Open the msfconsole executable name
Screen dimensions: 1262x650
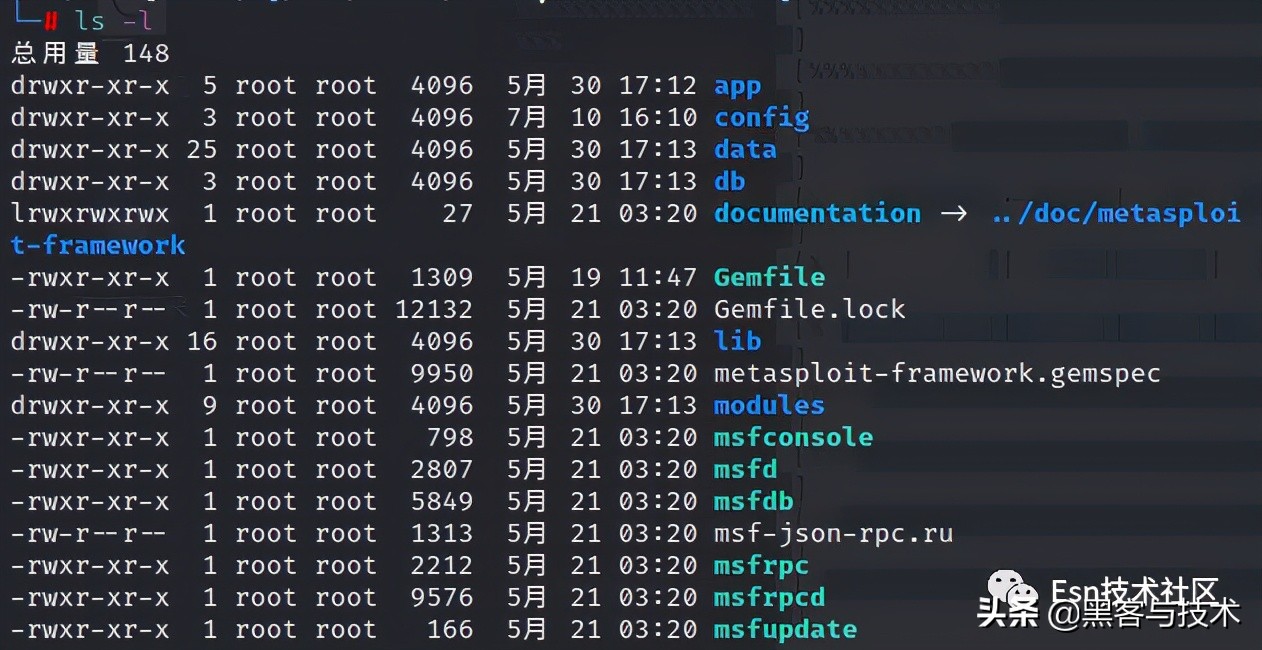pyautogui.click(x=792, y=437)
